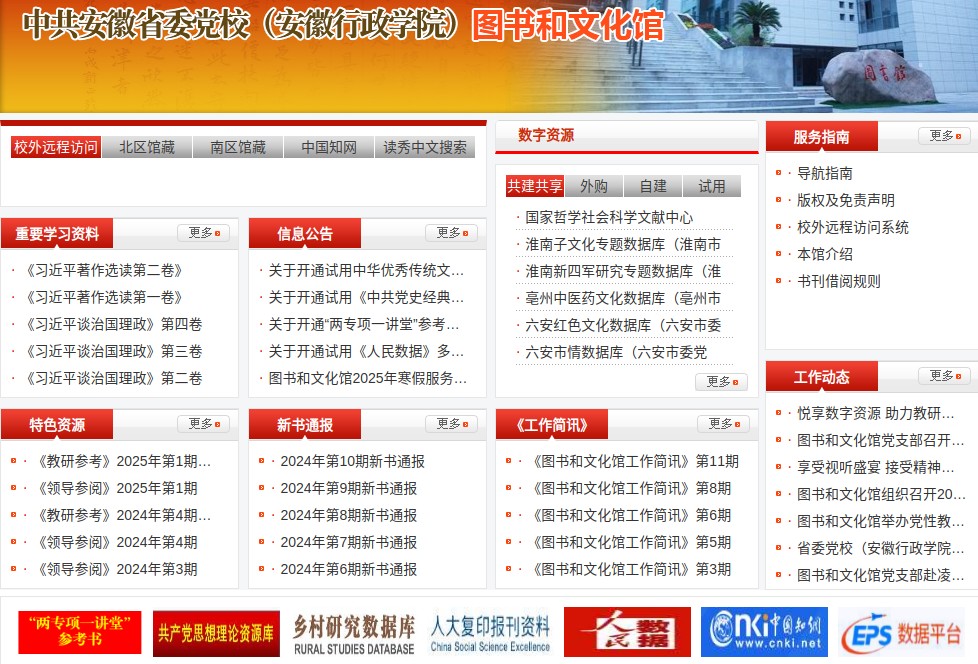The height and width of the screenshot is (664, 978).
Task: Click the 校外远程访问系统 service link
Action: (x=853, y=227)
